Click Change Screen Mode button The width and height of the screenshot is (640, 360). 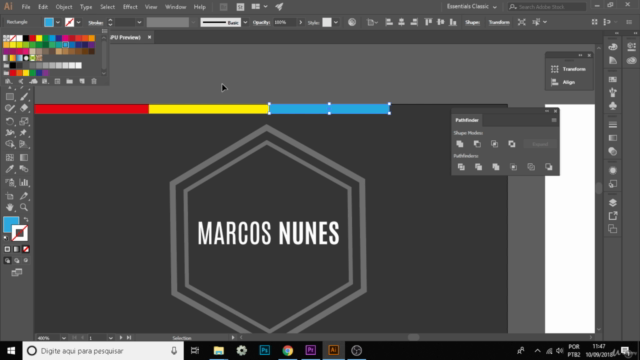pyautogui.click(x=17, y=272)
